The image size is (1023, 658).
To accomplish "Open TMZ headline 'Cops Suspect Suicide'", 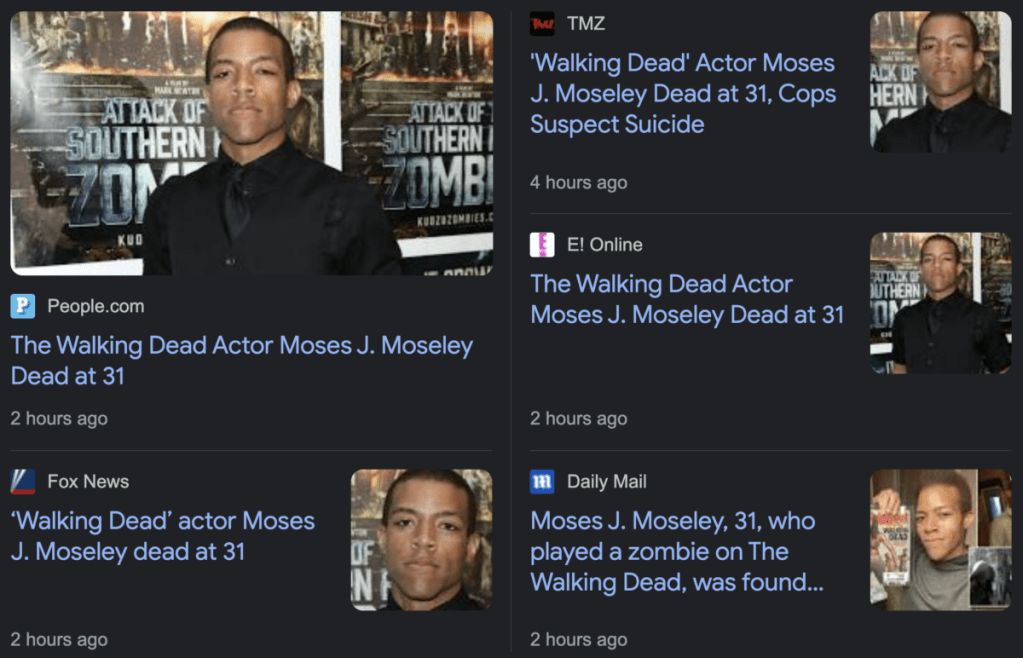I will (x=682, y=93).
